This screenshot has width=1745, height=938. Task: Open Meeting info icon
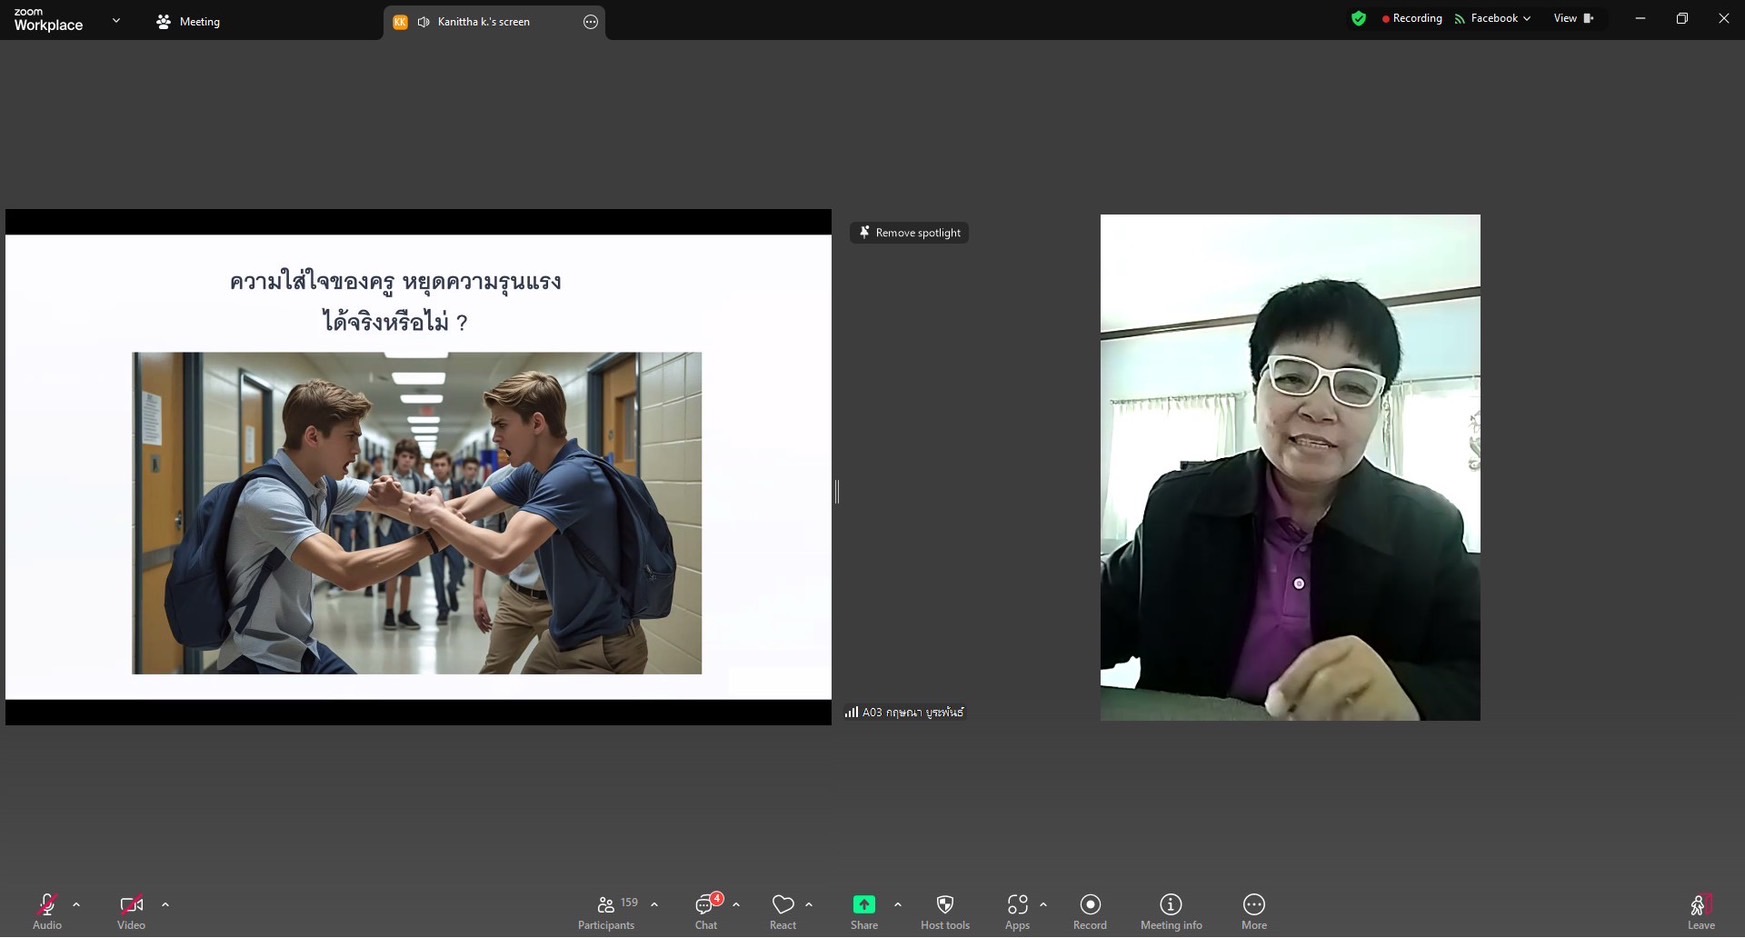(1170, 906)
